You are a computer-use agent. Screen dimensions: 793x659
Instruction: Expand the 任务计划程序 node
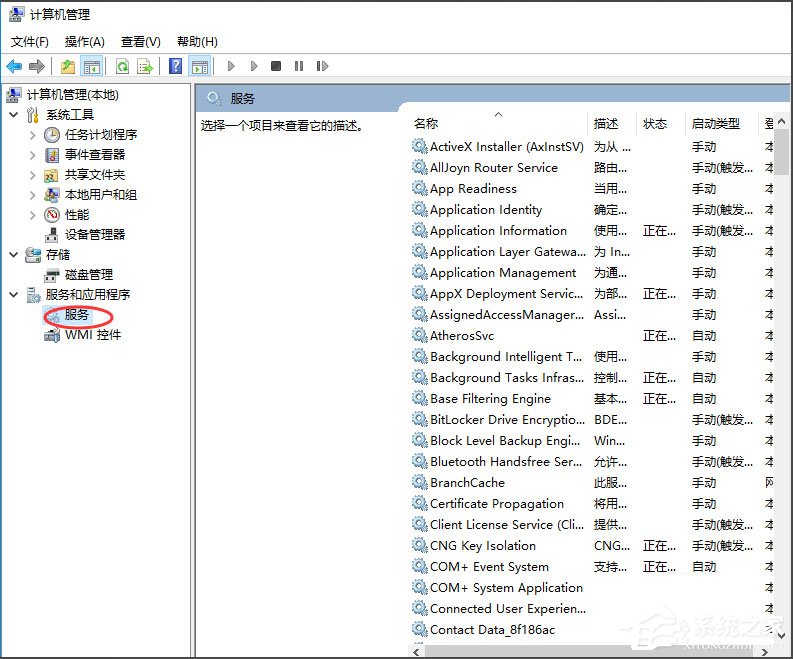(x=32, y=135)
